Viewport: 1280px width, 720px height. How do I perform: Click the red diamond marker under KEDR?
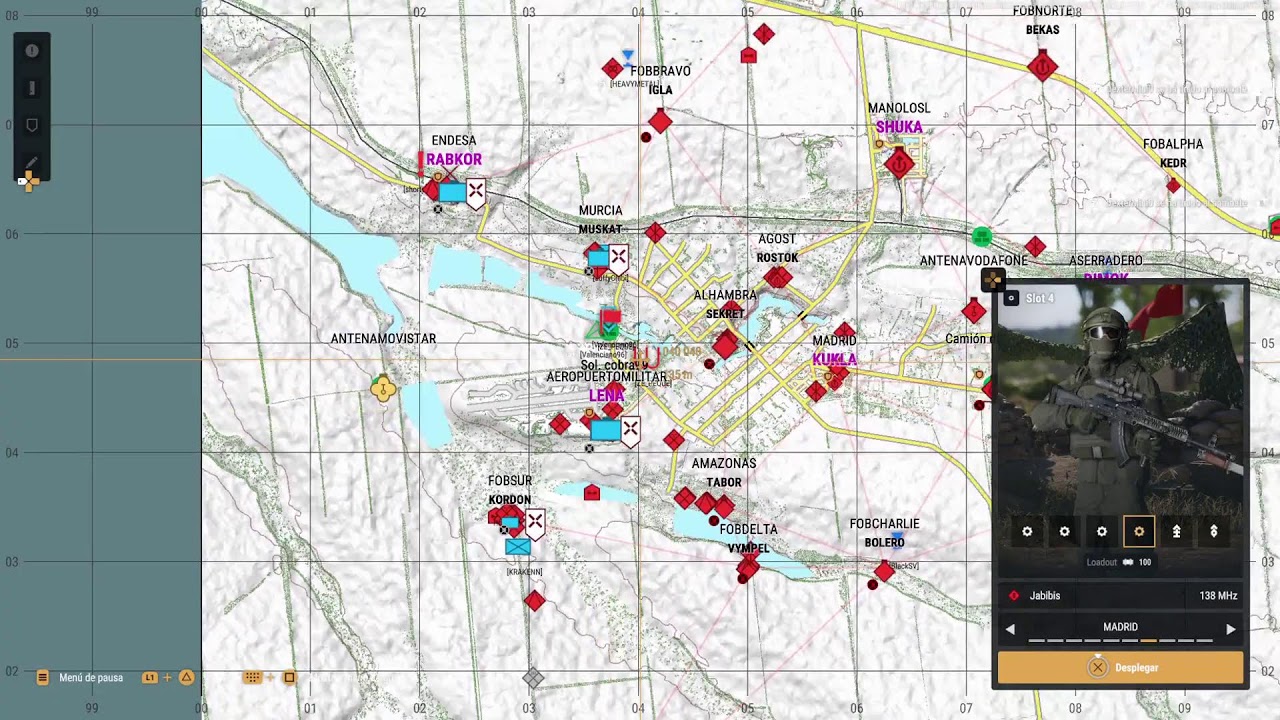pos(1173,185)
